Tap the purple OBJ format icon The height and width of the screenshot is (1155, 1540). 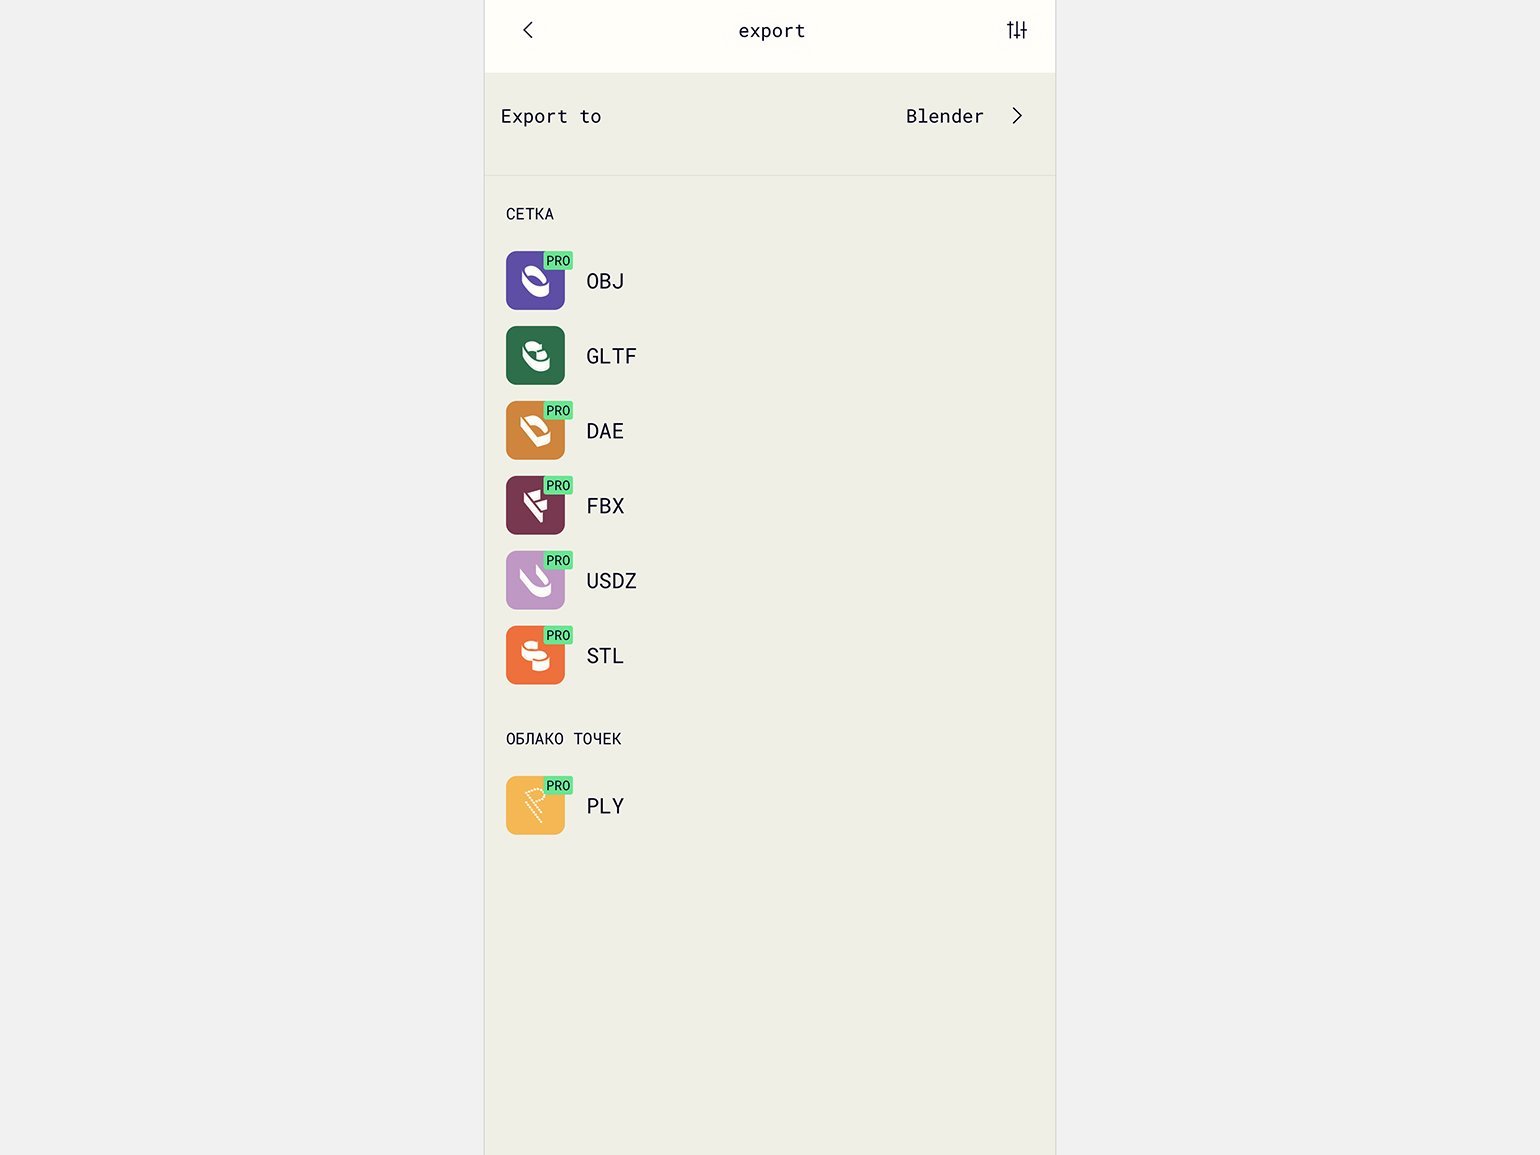pos(535,281)
